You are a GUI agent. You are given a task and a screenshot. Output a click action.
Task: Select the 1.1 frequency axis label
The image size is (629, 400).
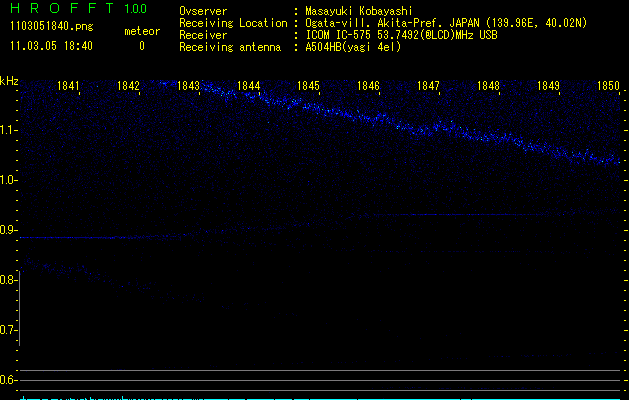point(9,129)
